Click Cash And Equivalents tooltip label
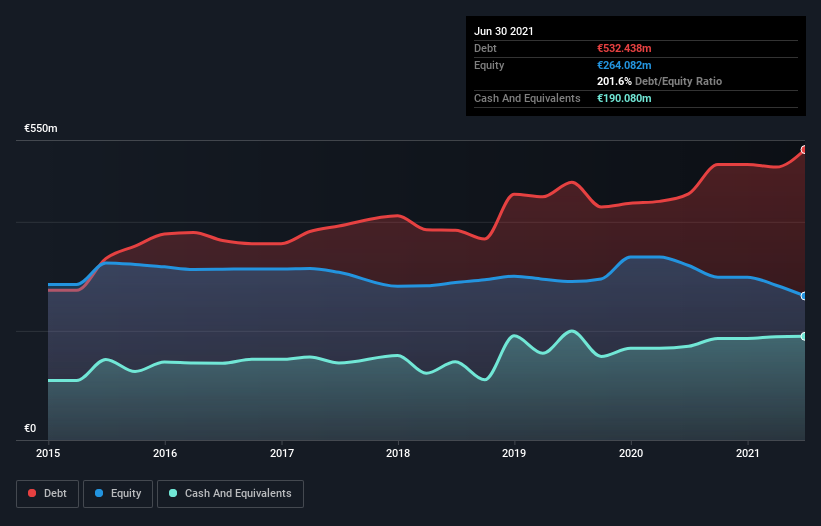The height and width of the screenshot is (526, 821). [x=527, y=98]
